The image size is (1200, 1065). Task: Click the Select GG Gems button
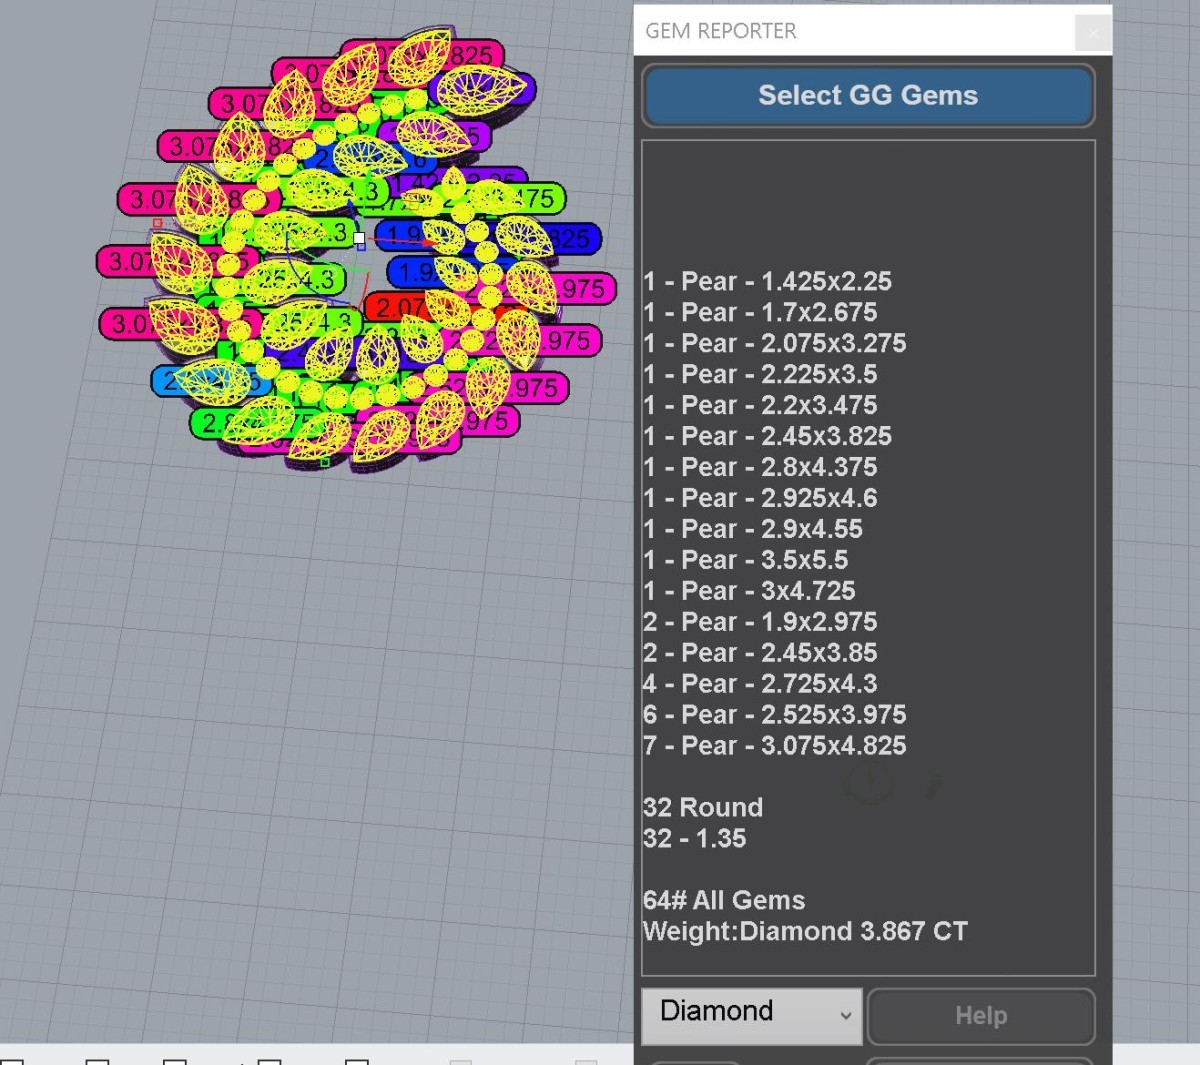coord(867,96)
